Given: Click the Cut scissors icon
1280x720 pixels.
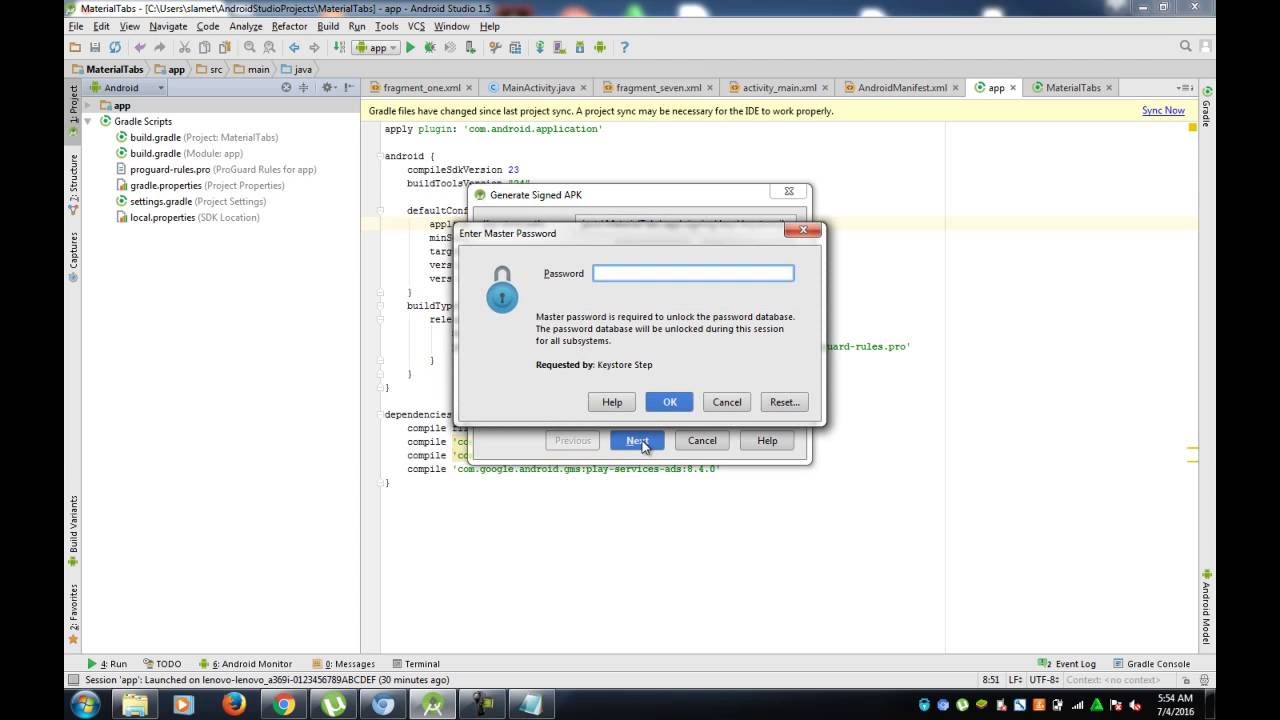Looking at the screenshot, I should coord(185,47).
